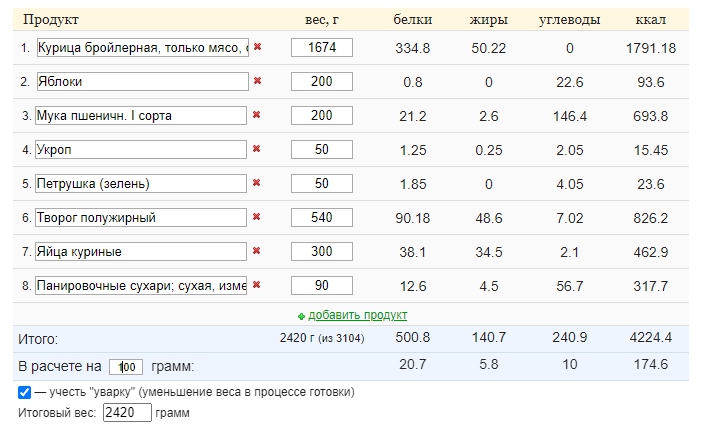Remove the chicken broiler product row
This screenshot has width=714, height=425.
click(x=257, y=47)
